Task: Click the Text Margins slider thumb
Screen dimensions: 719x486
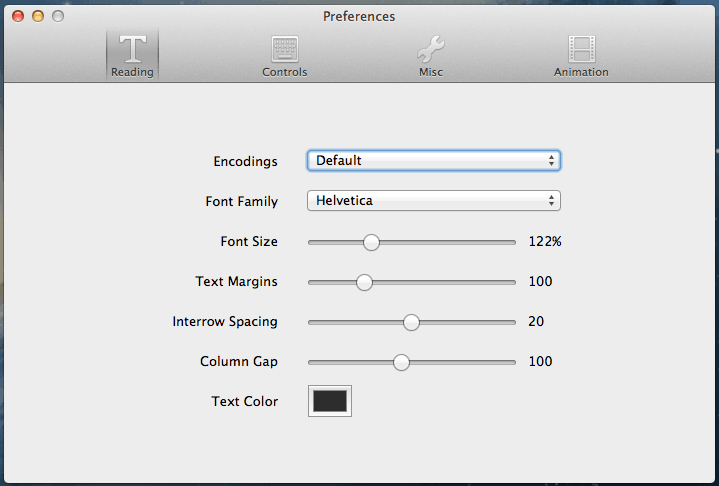Action: [364, 282]
